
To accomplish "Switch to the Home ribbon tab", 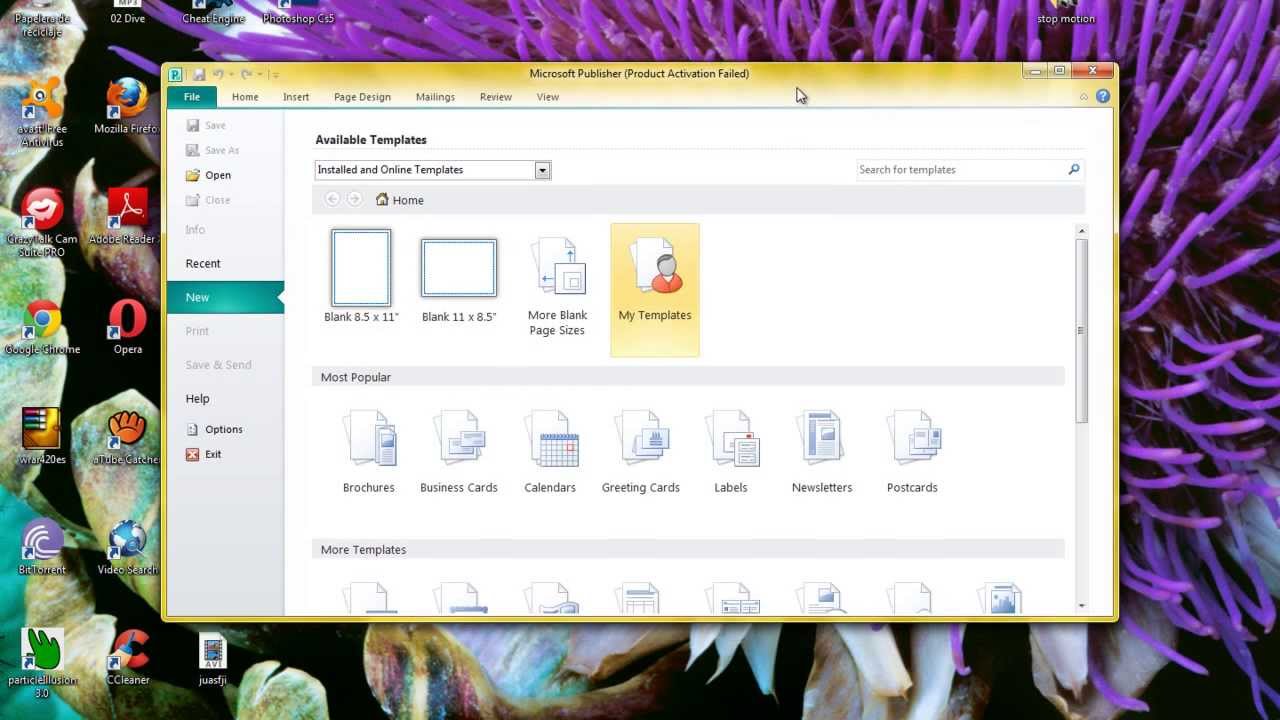I will click(245, 97).
